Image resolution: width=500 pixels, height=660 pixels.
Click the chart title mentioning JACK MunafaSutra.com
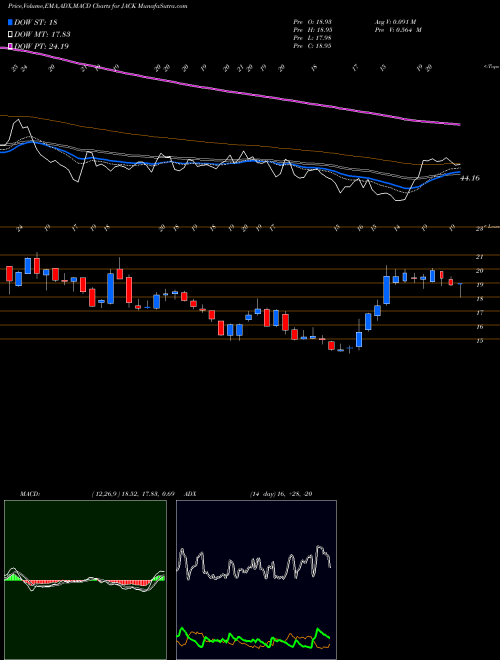click(x=98, y=6)
